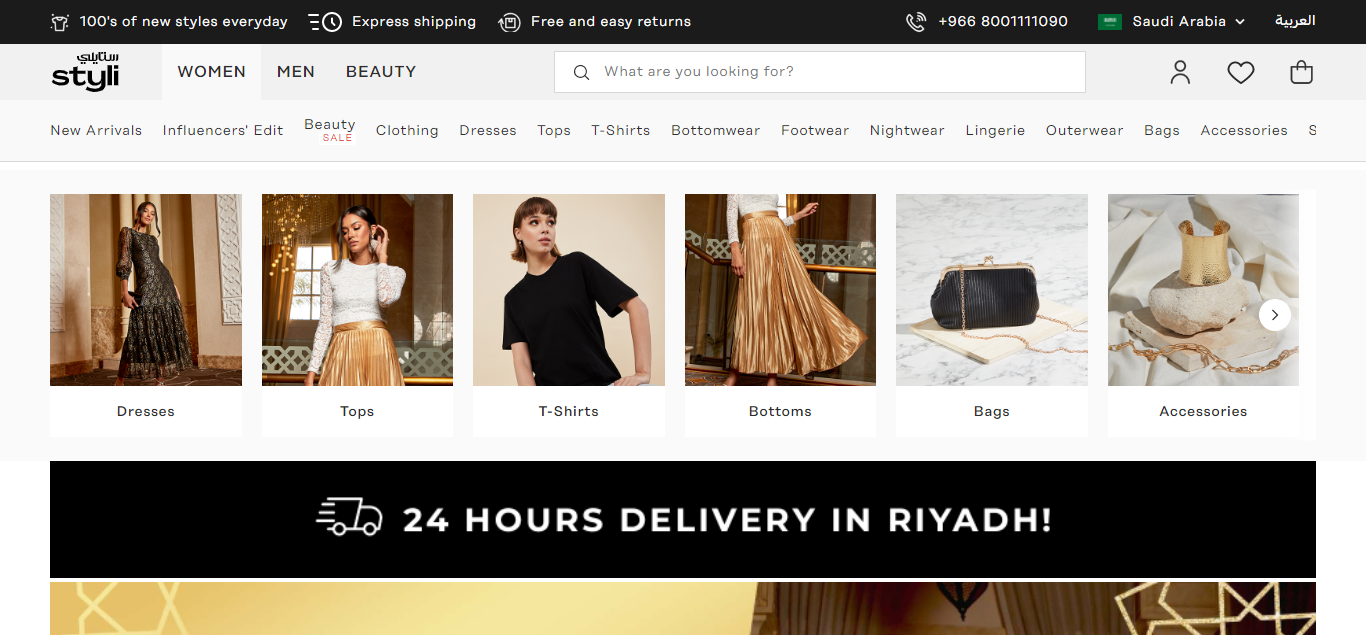Open the wishlist heart icon
Image resolution: width=1366 pixels, height=635 pixels.
tap(1240, 72)
